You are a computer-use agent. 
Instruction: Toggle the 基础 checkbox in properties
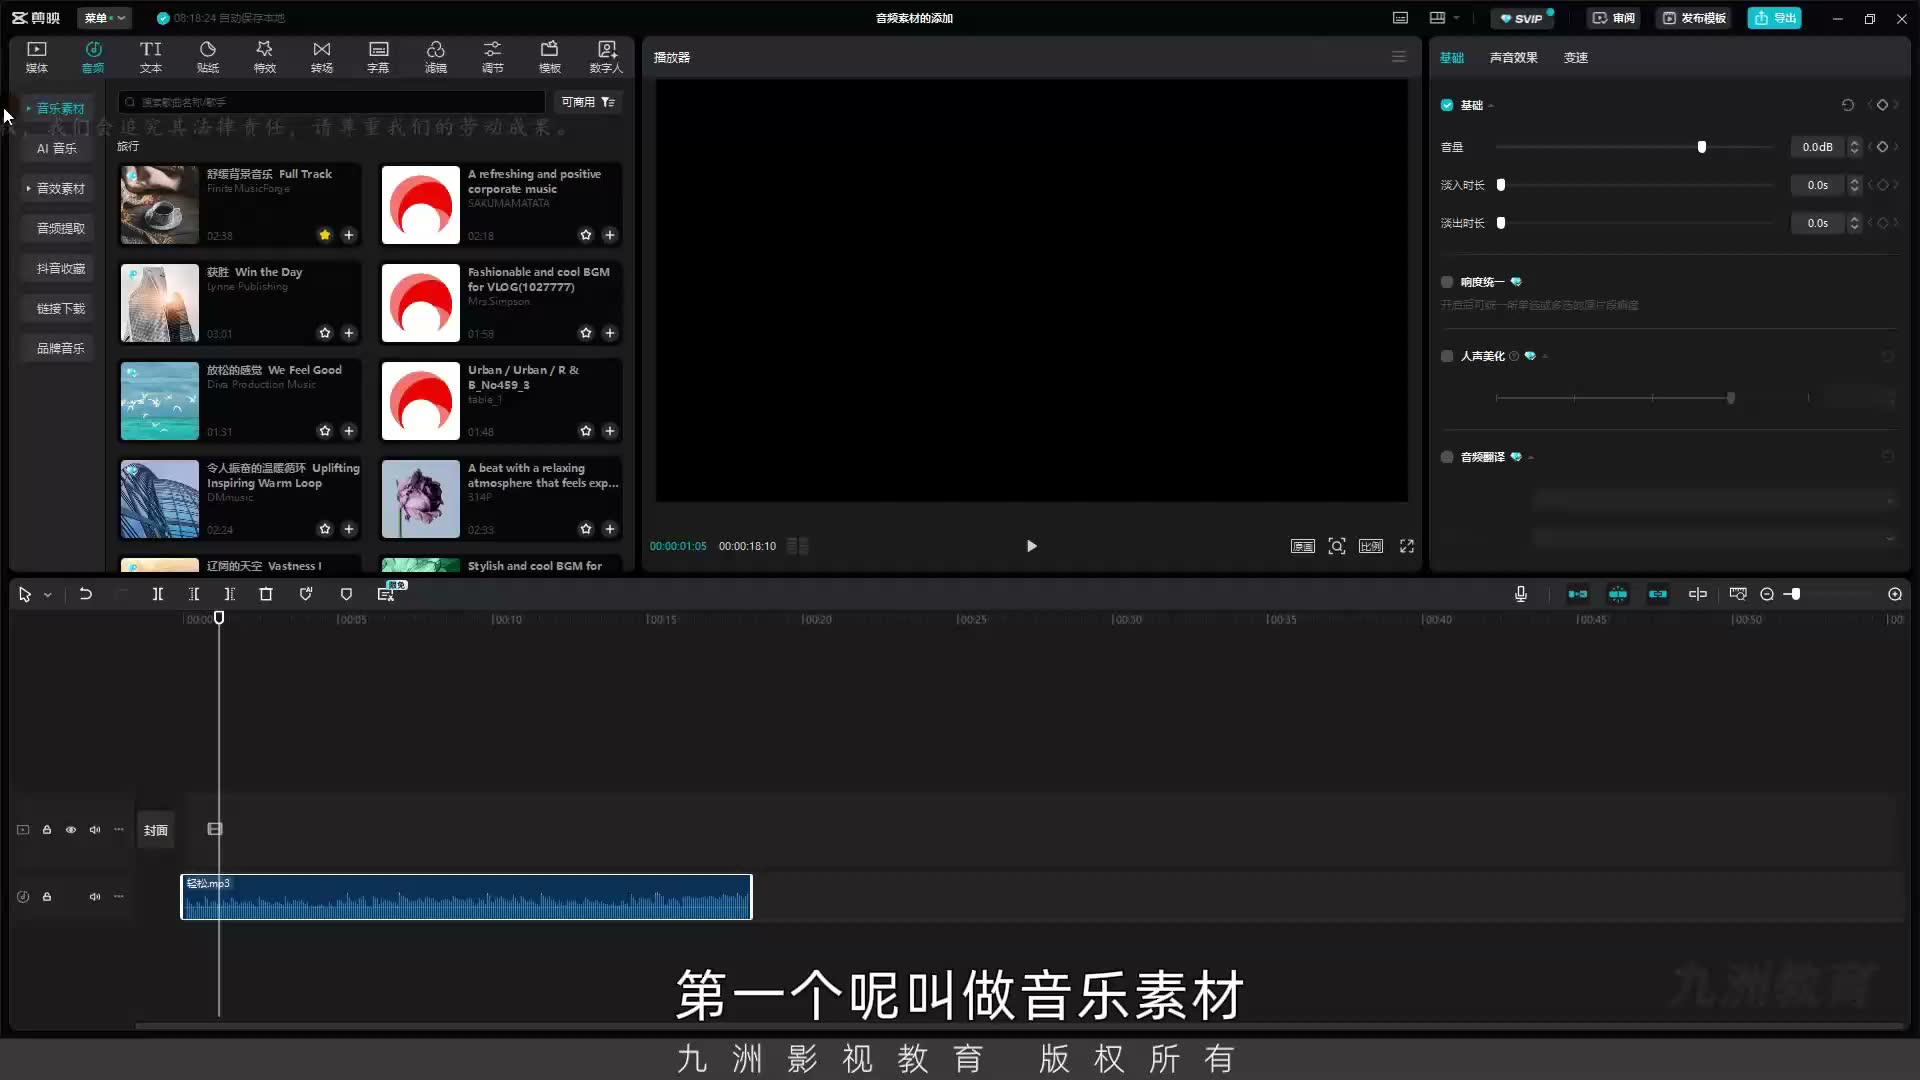(1447, 105)
